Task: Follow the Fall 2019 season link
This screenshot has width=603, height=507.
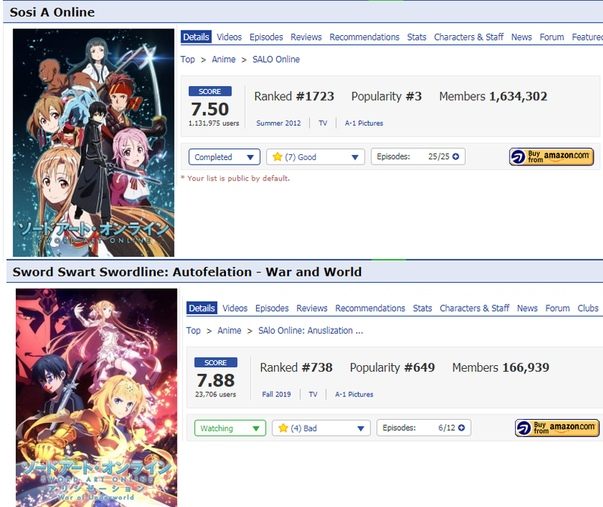Action: tap(277, 394)
